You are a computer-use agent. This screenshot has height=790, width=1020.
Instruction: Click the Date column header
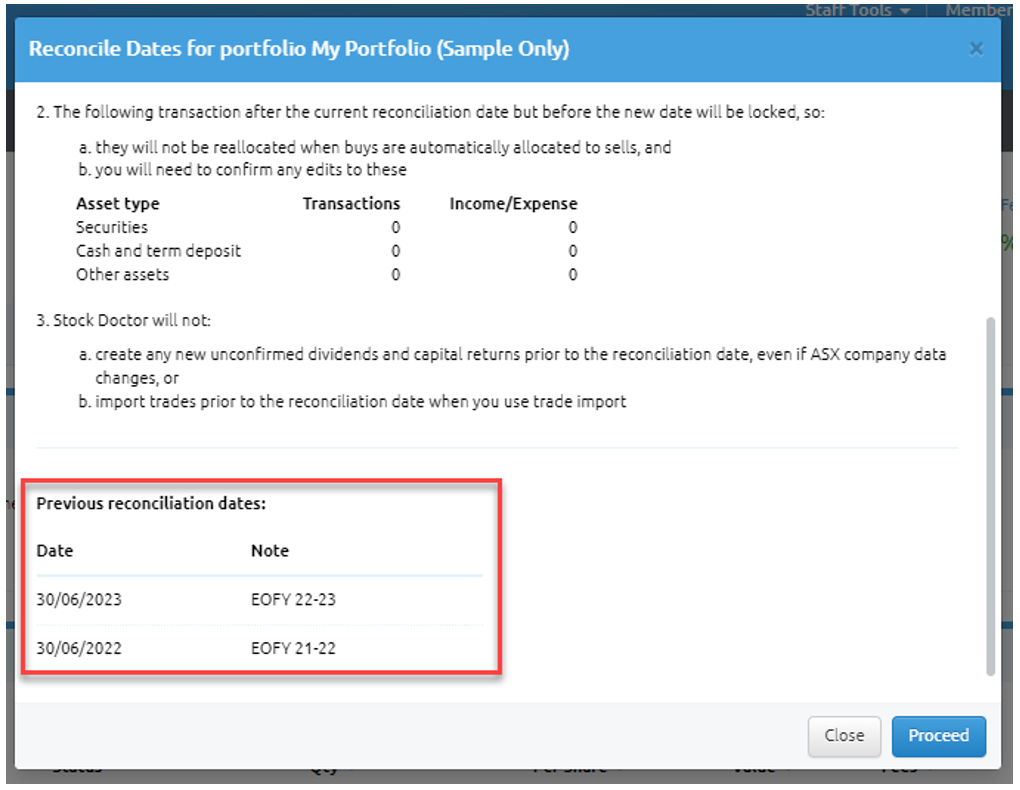pos(55,551)
